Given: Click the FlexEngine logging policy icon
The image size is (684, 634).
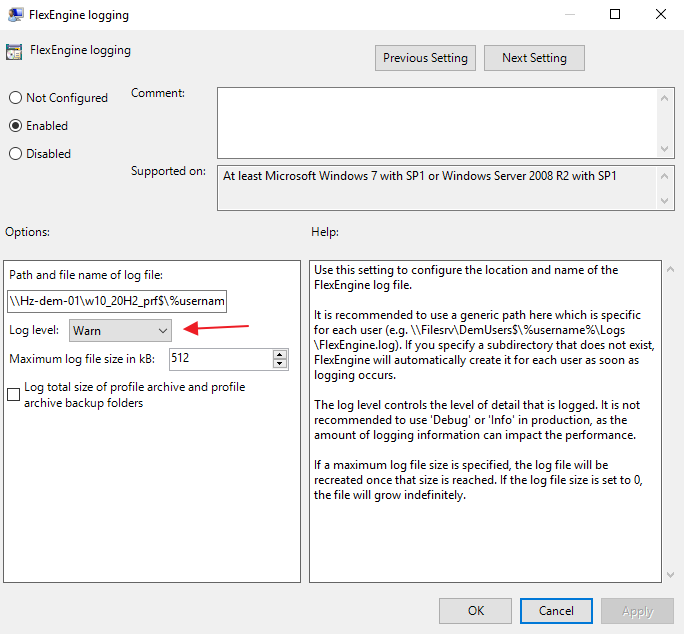Looking at the screenshot, I should (14, 53).
